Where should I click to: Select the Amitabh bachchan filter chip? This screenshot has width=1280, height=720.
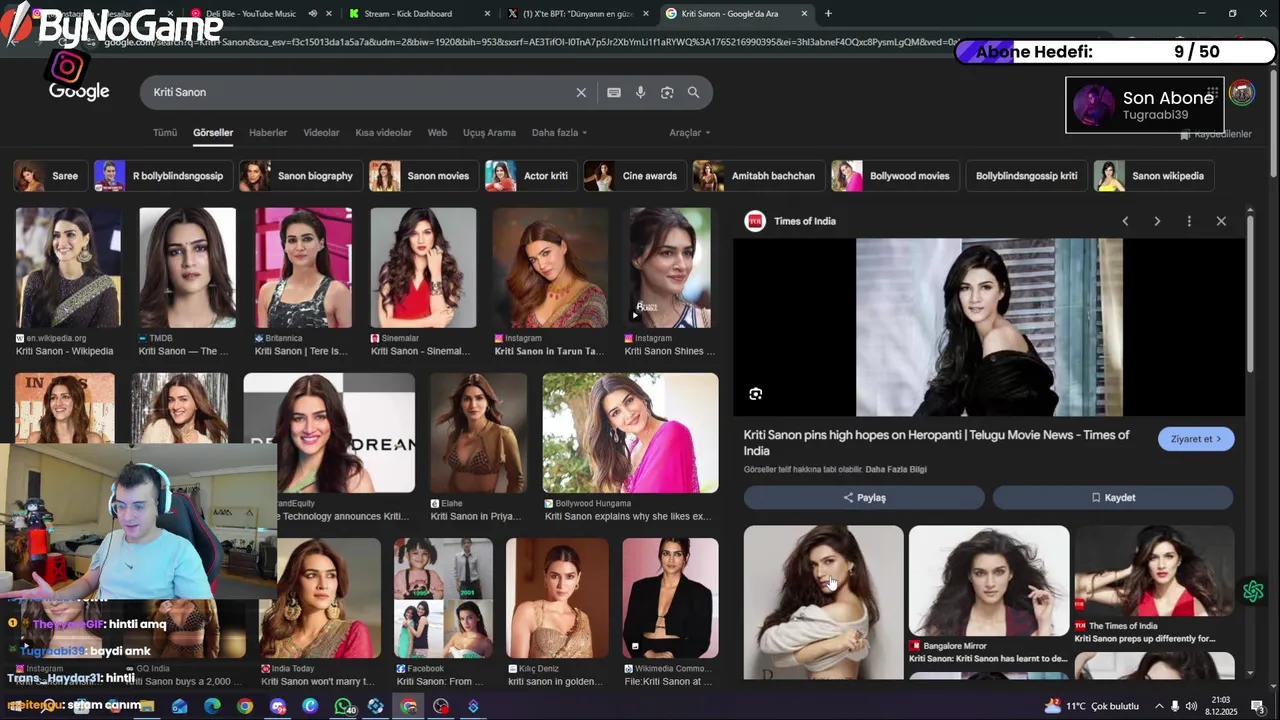759,176
